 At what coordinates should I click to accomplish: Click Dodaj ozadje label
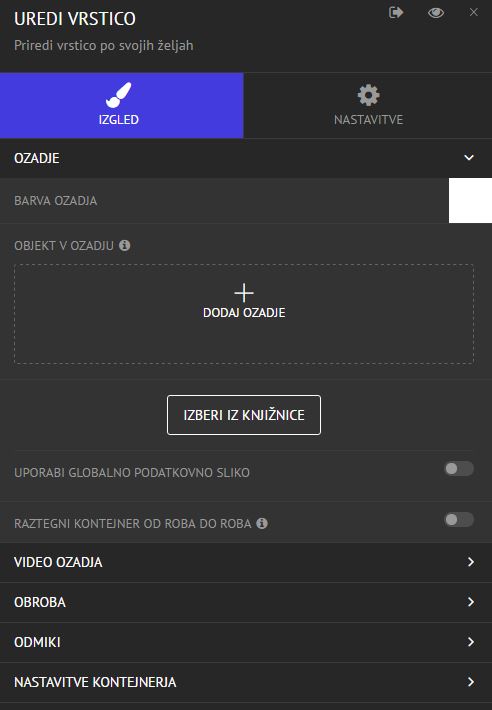pos(244,313)
